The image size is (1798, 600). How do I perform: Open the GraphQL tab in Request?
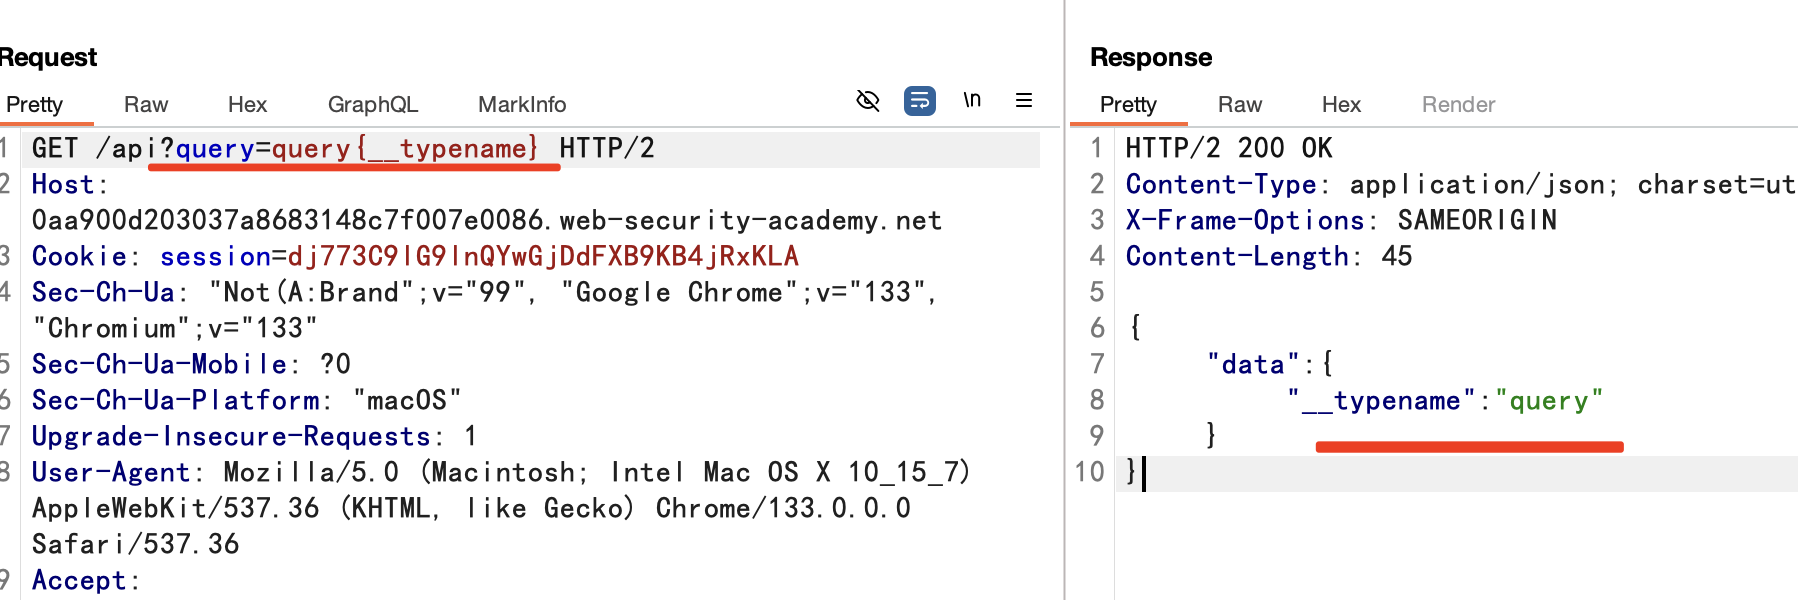[372, 104]
